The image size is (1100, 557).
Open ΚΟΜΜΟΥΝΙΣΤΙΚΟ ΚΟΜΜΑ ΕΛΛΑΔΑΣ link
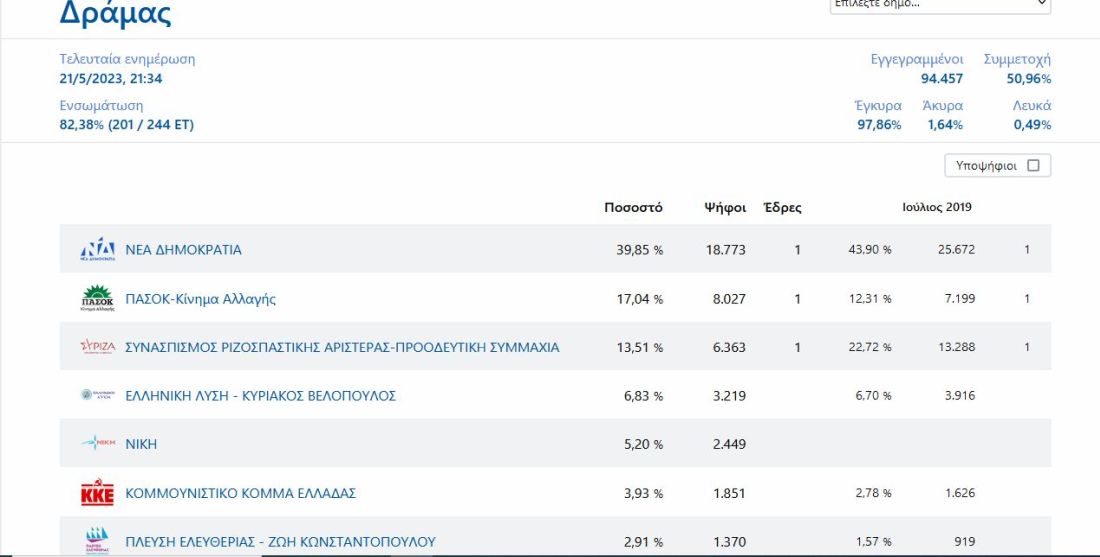point(241,493)
